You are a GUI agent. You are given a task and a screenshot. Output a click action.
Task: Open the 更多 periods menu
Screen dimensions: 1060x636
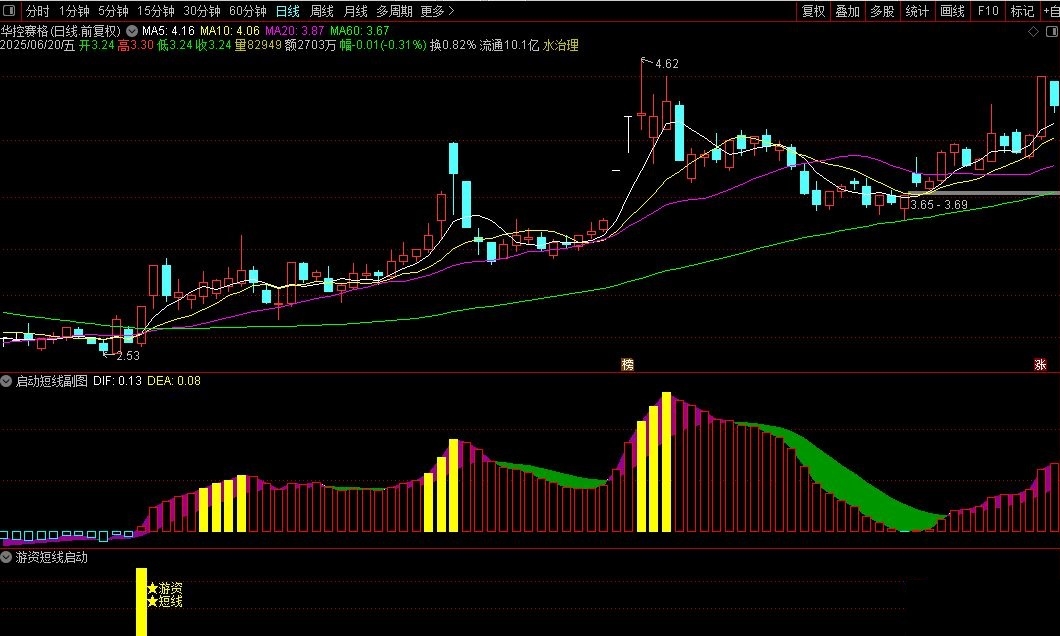coord(437,11)
